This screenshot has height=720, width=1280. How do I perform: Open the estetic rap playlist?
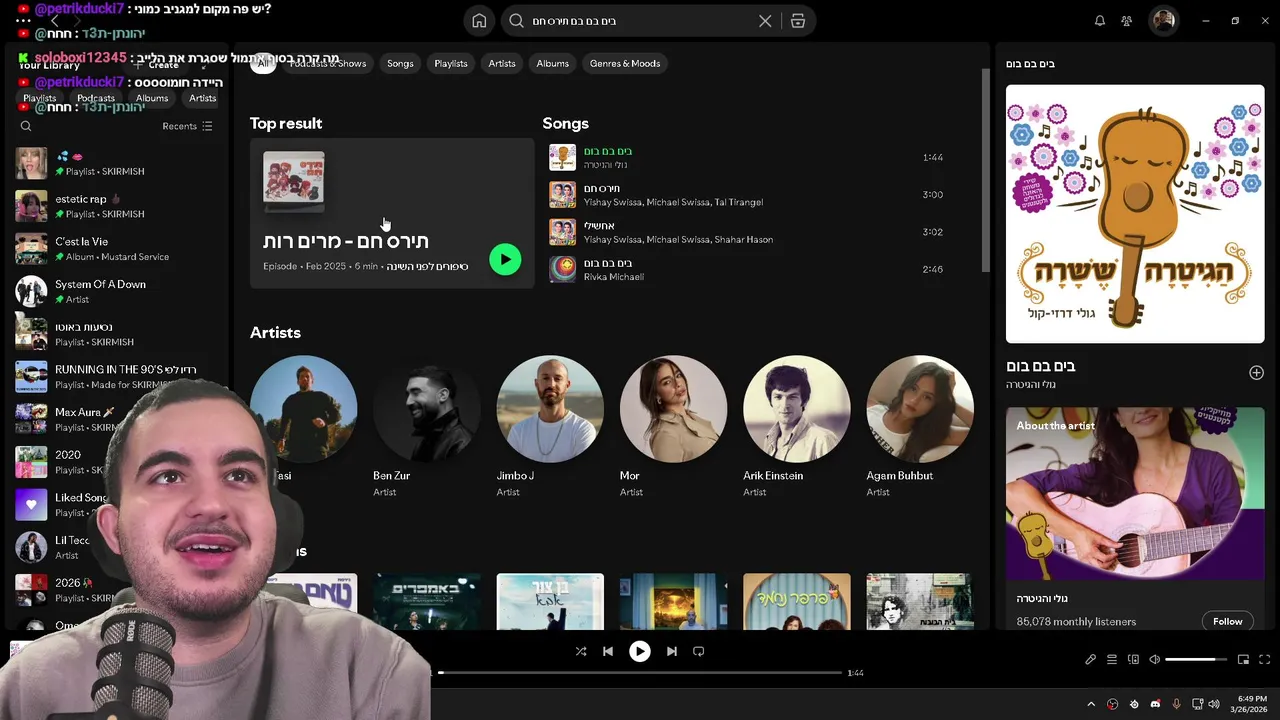(115, 206)
